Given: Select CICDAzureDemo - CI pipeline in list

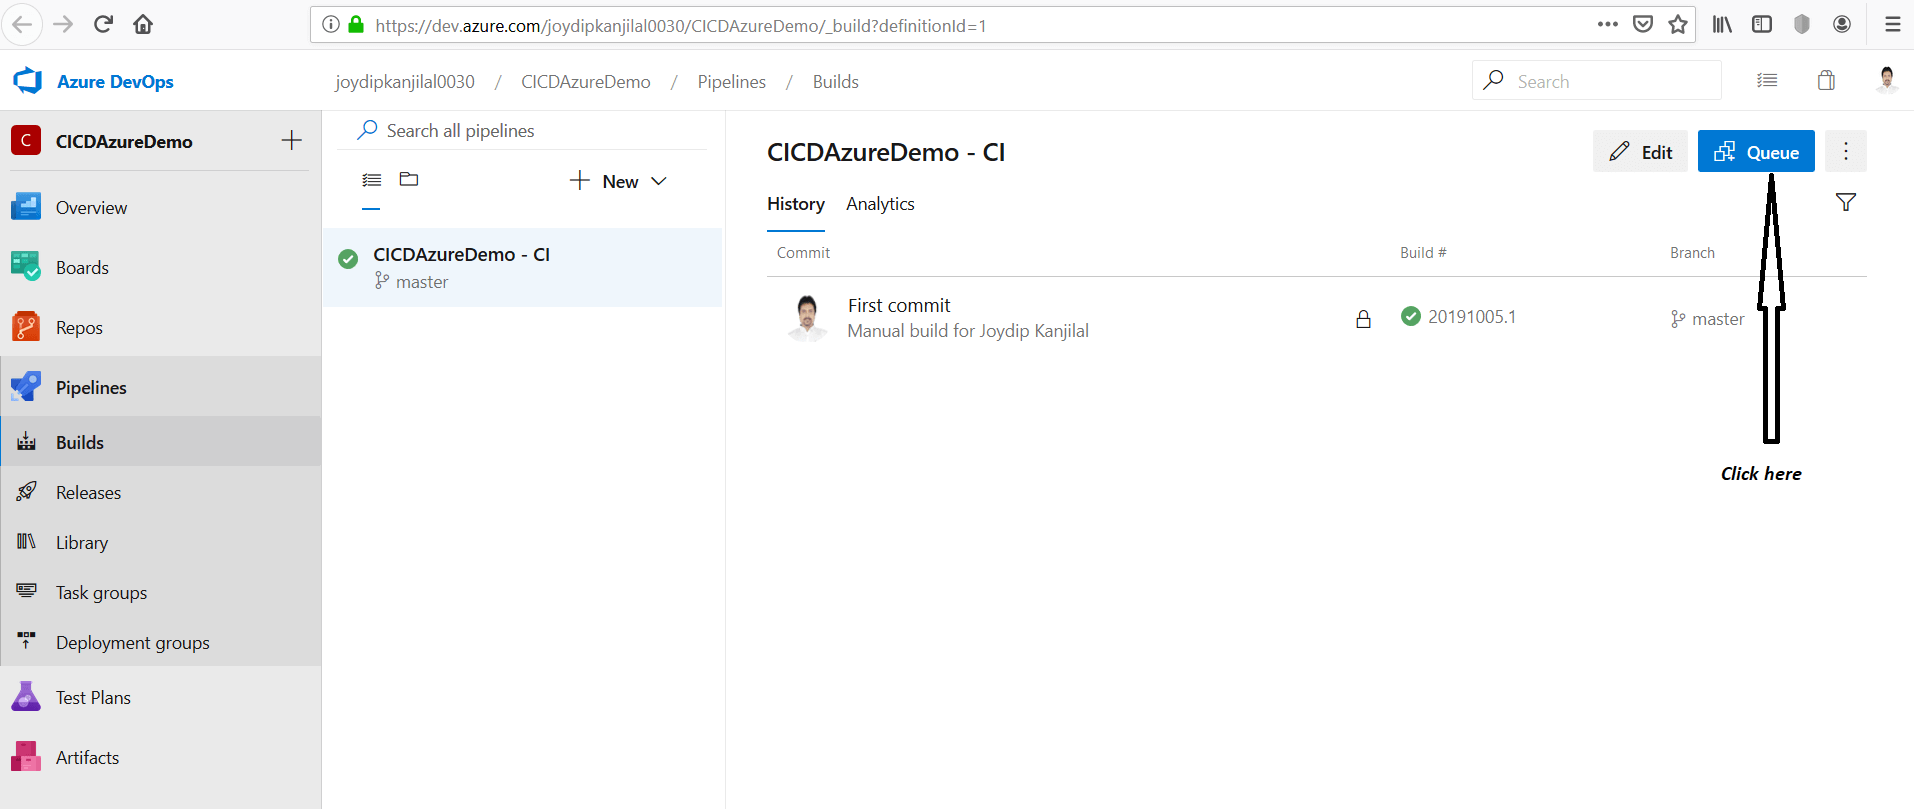Looking at the screenshot, I should click(x=522, y=267).
